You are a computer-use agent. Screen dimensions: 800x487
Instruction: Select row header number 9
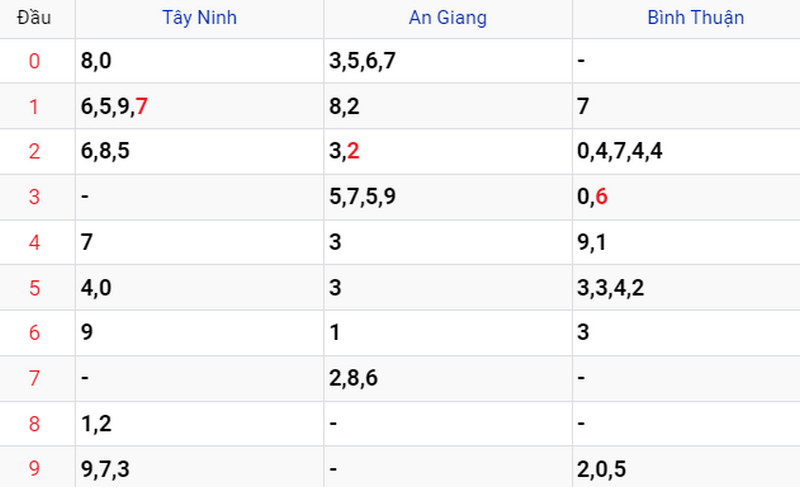coord(35,468)
